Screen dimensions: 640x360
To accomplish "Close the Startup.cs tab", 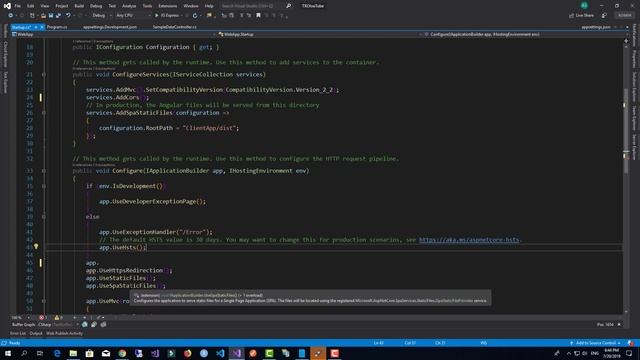I will pyautogui.click(x=42, y=27).
